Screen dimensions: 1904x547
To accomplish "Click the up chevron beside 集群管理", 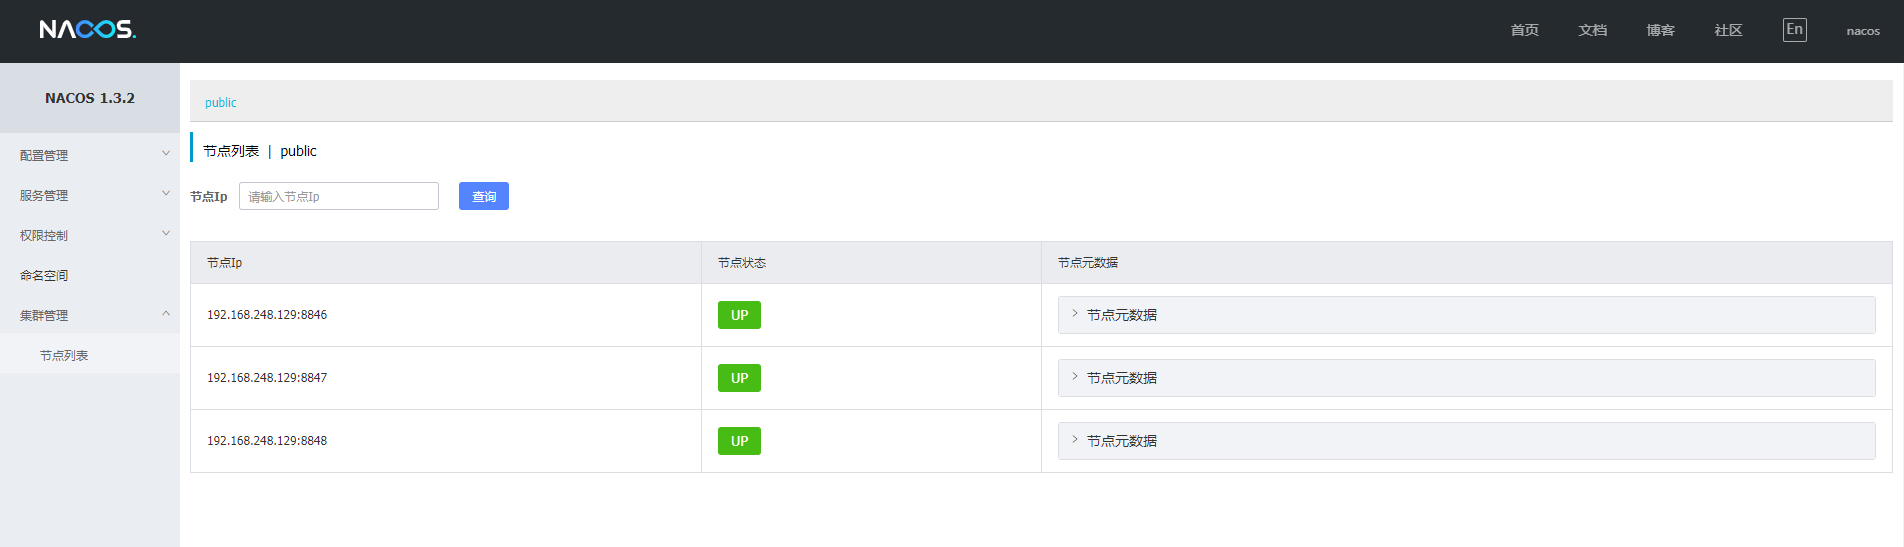I will click(x=166, y=313).
